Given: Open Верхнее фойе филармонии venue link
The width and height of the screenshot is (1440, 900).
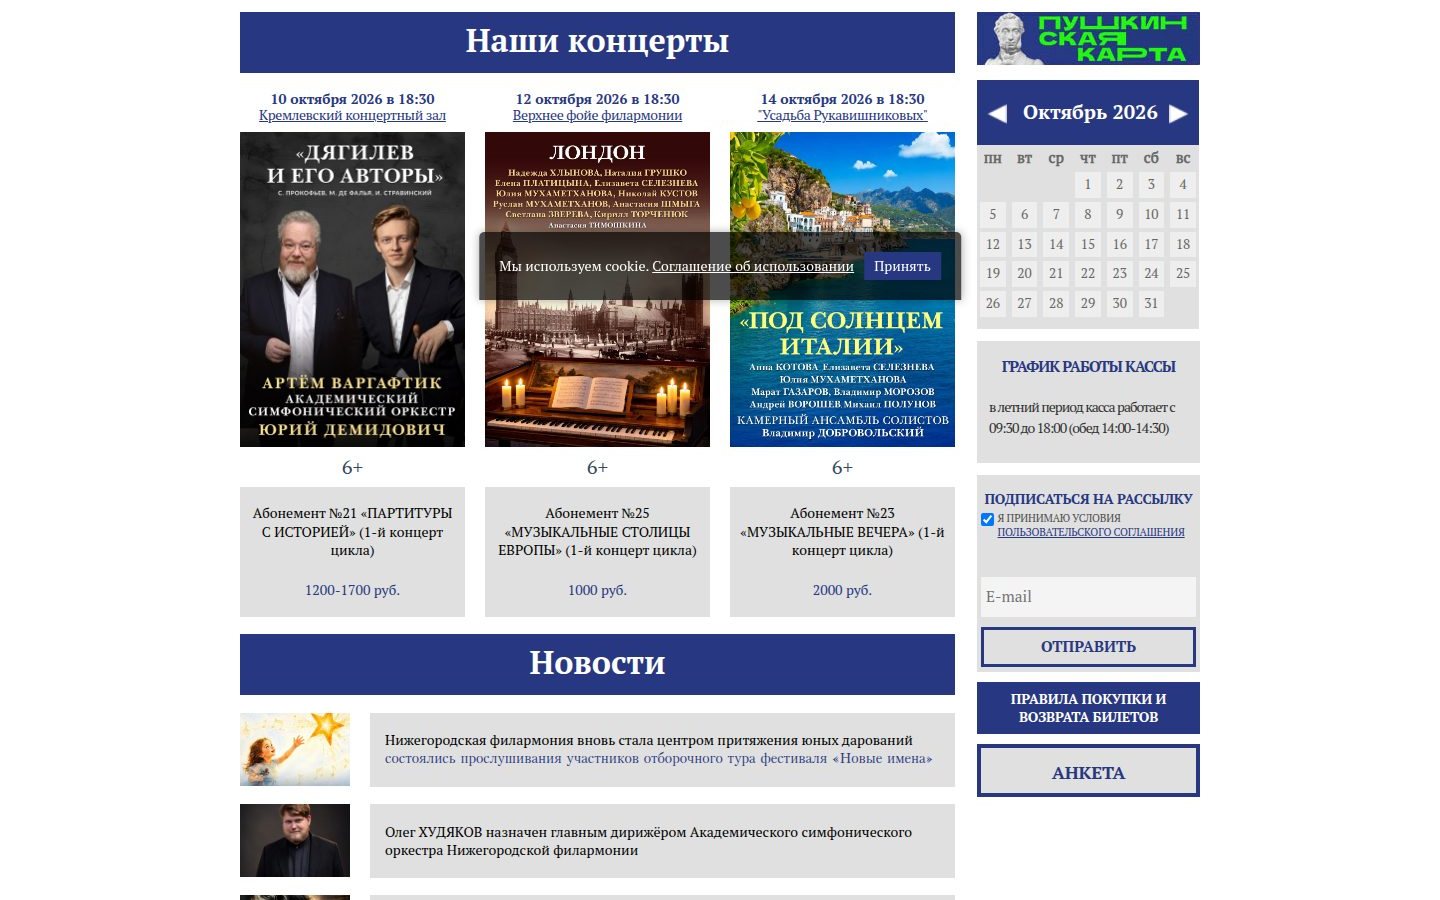Looking at the screenshot, I should (x=597, y=115).
